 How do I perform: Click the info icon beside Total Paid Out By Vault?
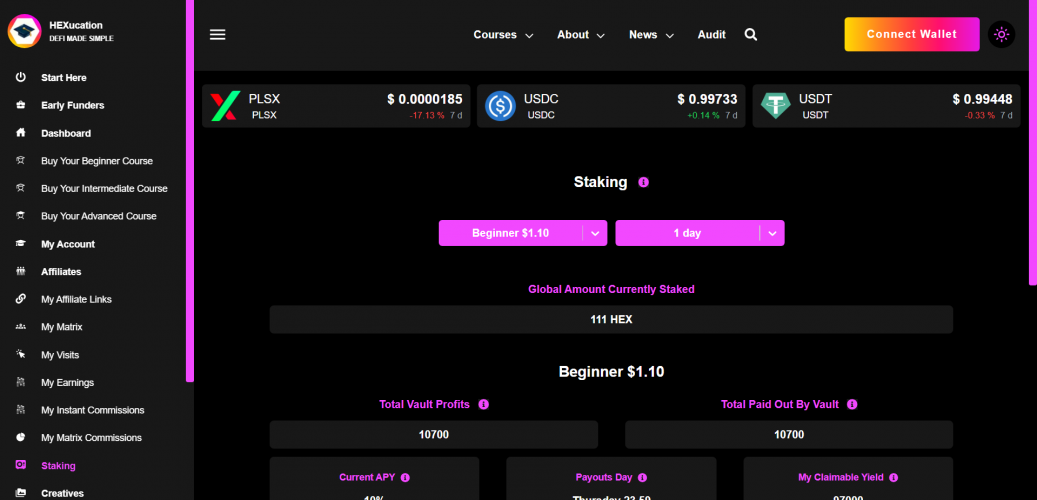point(852,404)
